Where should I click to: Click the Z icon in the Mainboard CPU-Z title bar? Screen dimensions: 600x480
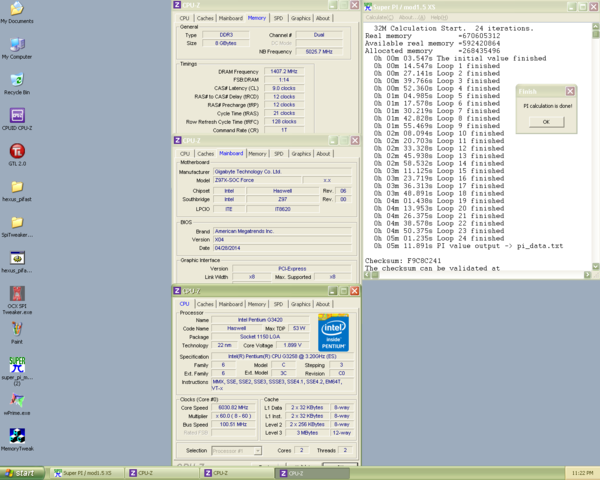point(177,140)
